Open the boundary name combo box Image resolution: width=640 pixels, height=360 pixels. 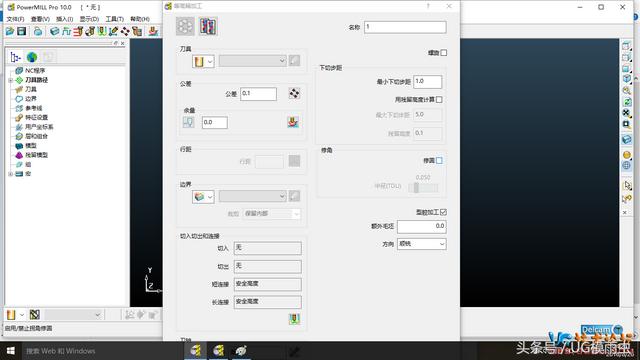point(252,197)
